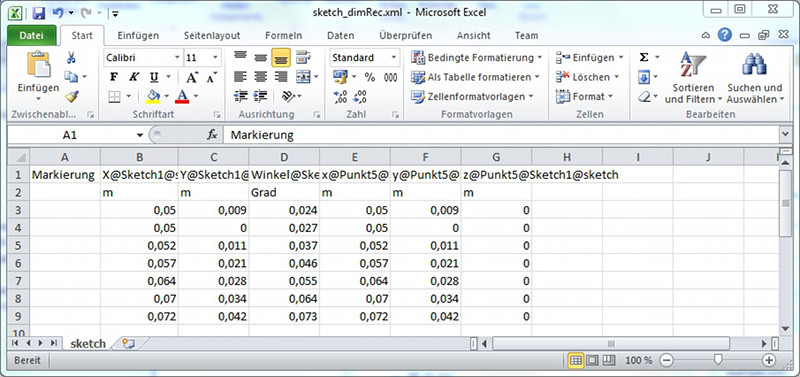800x377 pixels.
Task: Apply yellow fill color bucket
Action: [153, 96]
